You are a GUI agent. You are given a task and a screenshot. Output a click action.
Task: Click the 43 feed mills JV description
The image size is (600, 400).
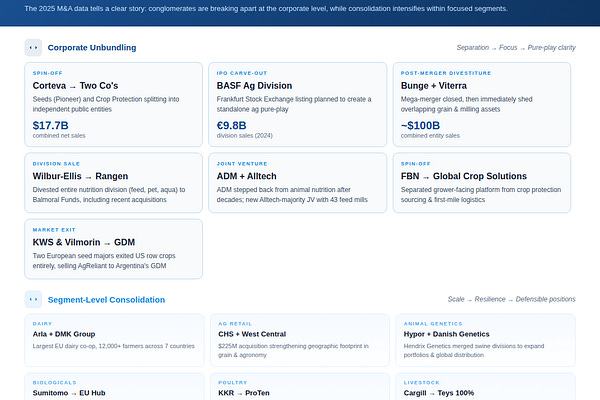pyautogui.click(x=292, y=195)
